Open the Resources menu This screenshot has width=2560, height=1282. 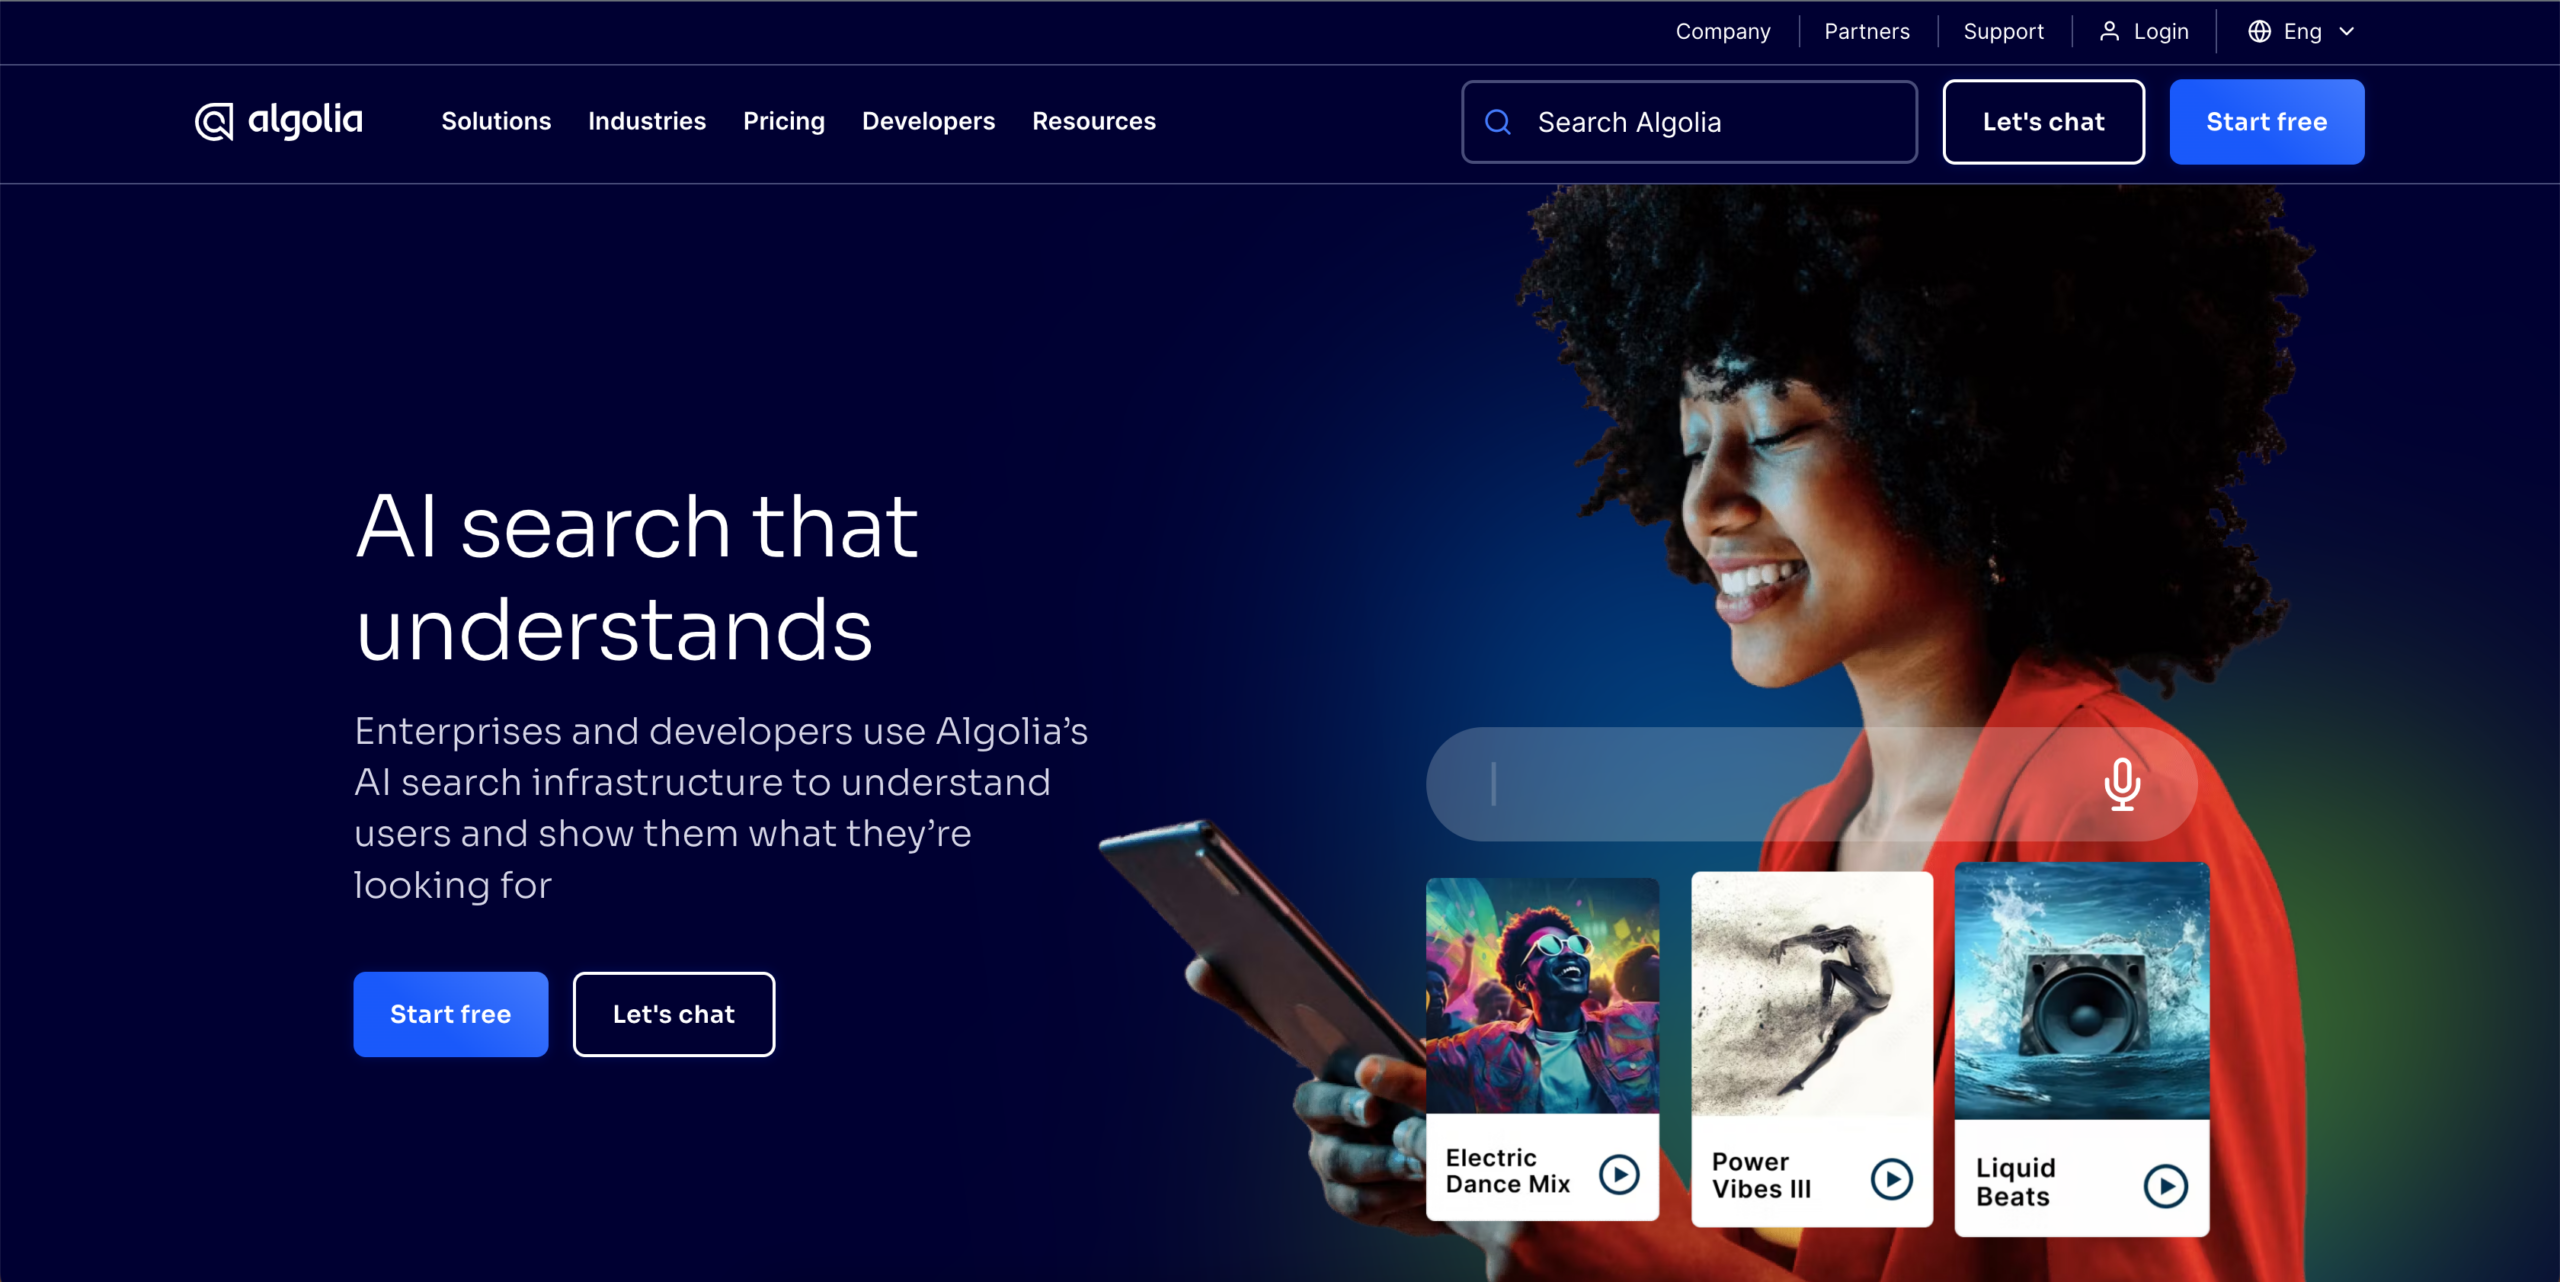[x=1094, y=121]
